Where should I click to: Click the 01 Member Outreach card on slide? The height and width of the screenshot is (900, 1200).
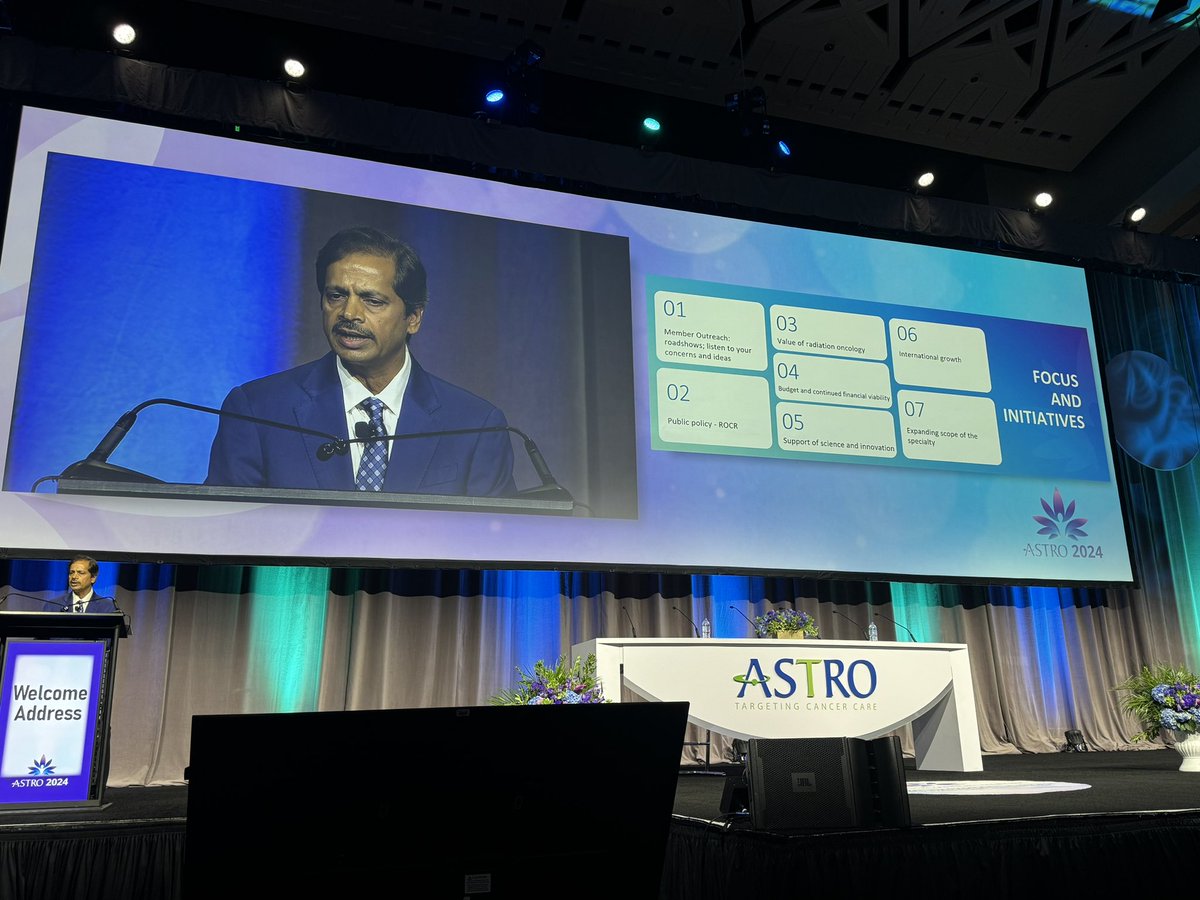click(711, 332)
